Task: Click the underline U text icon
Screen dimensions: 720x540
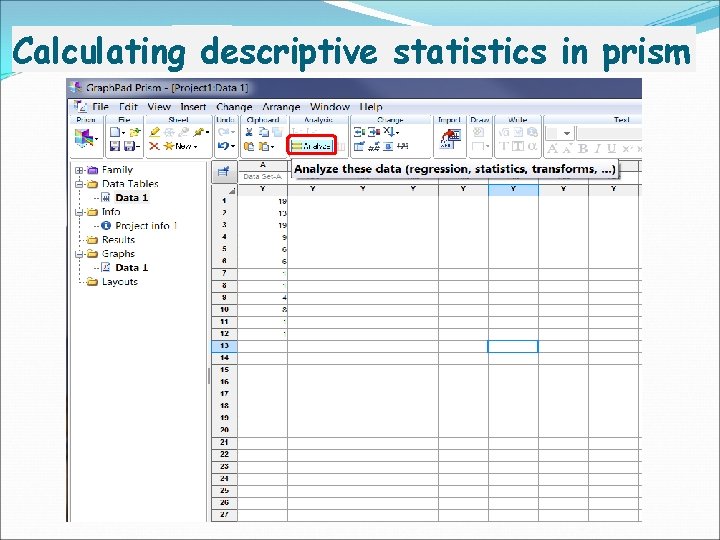Action: tap(612, 148)
